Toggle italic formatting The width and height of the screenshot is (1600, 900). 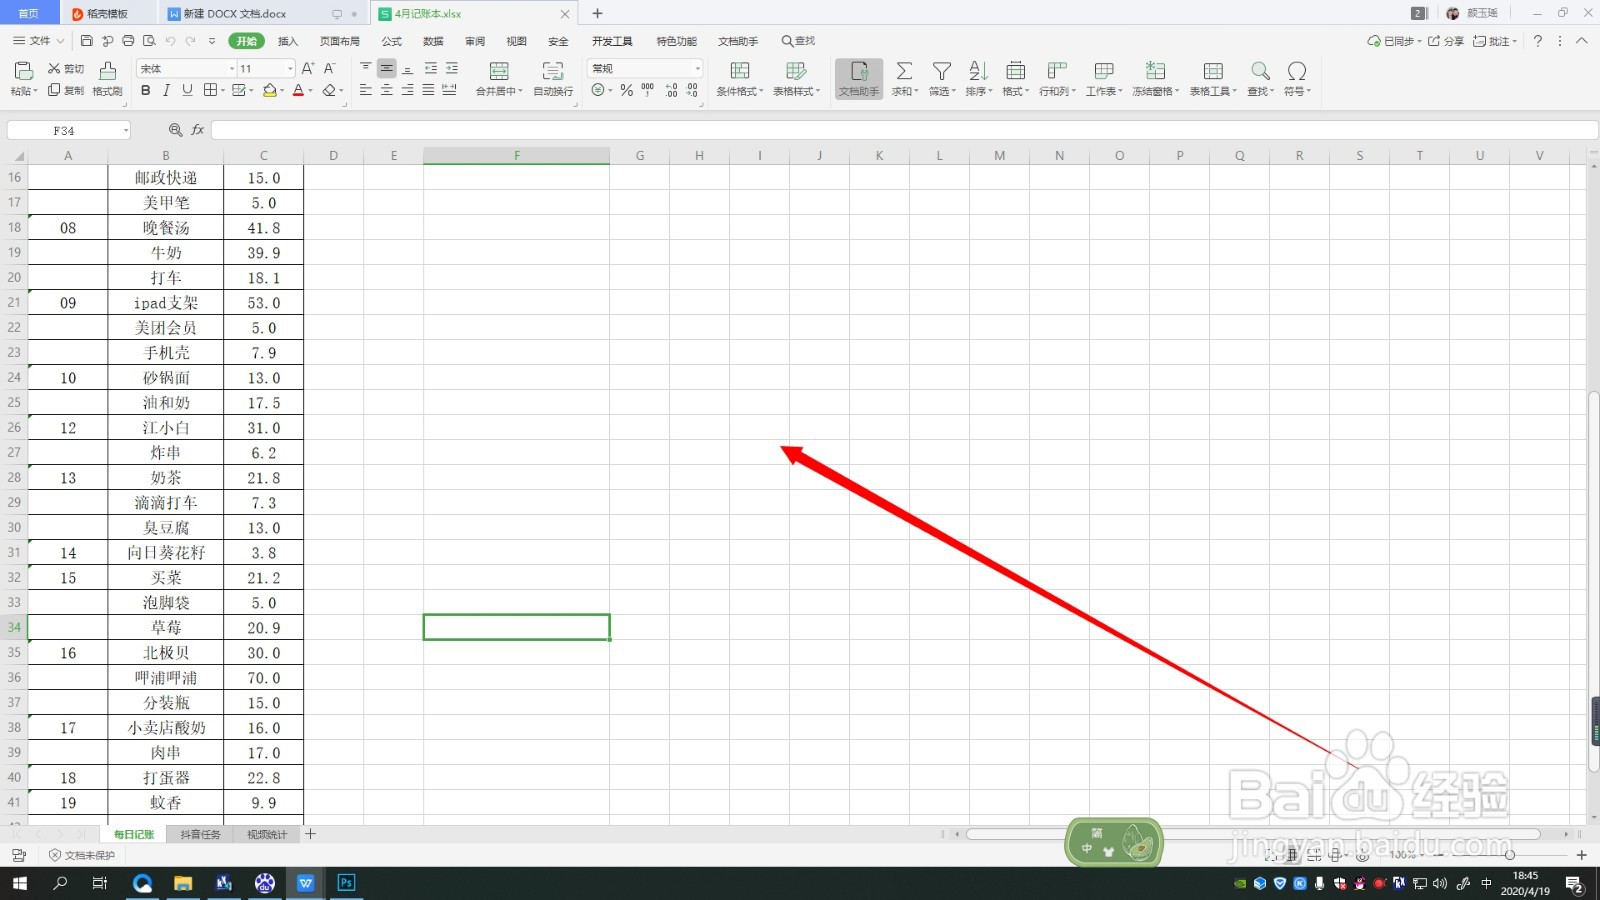[166, 90]
